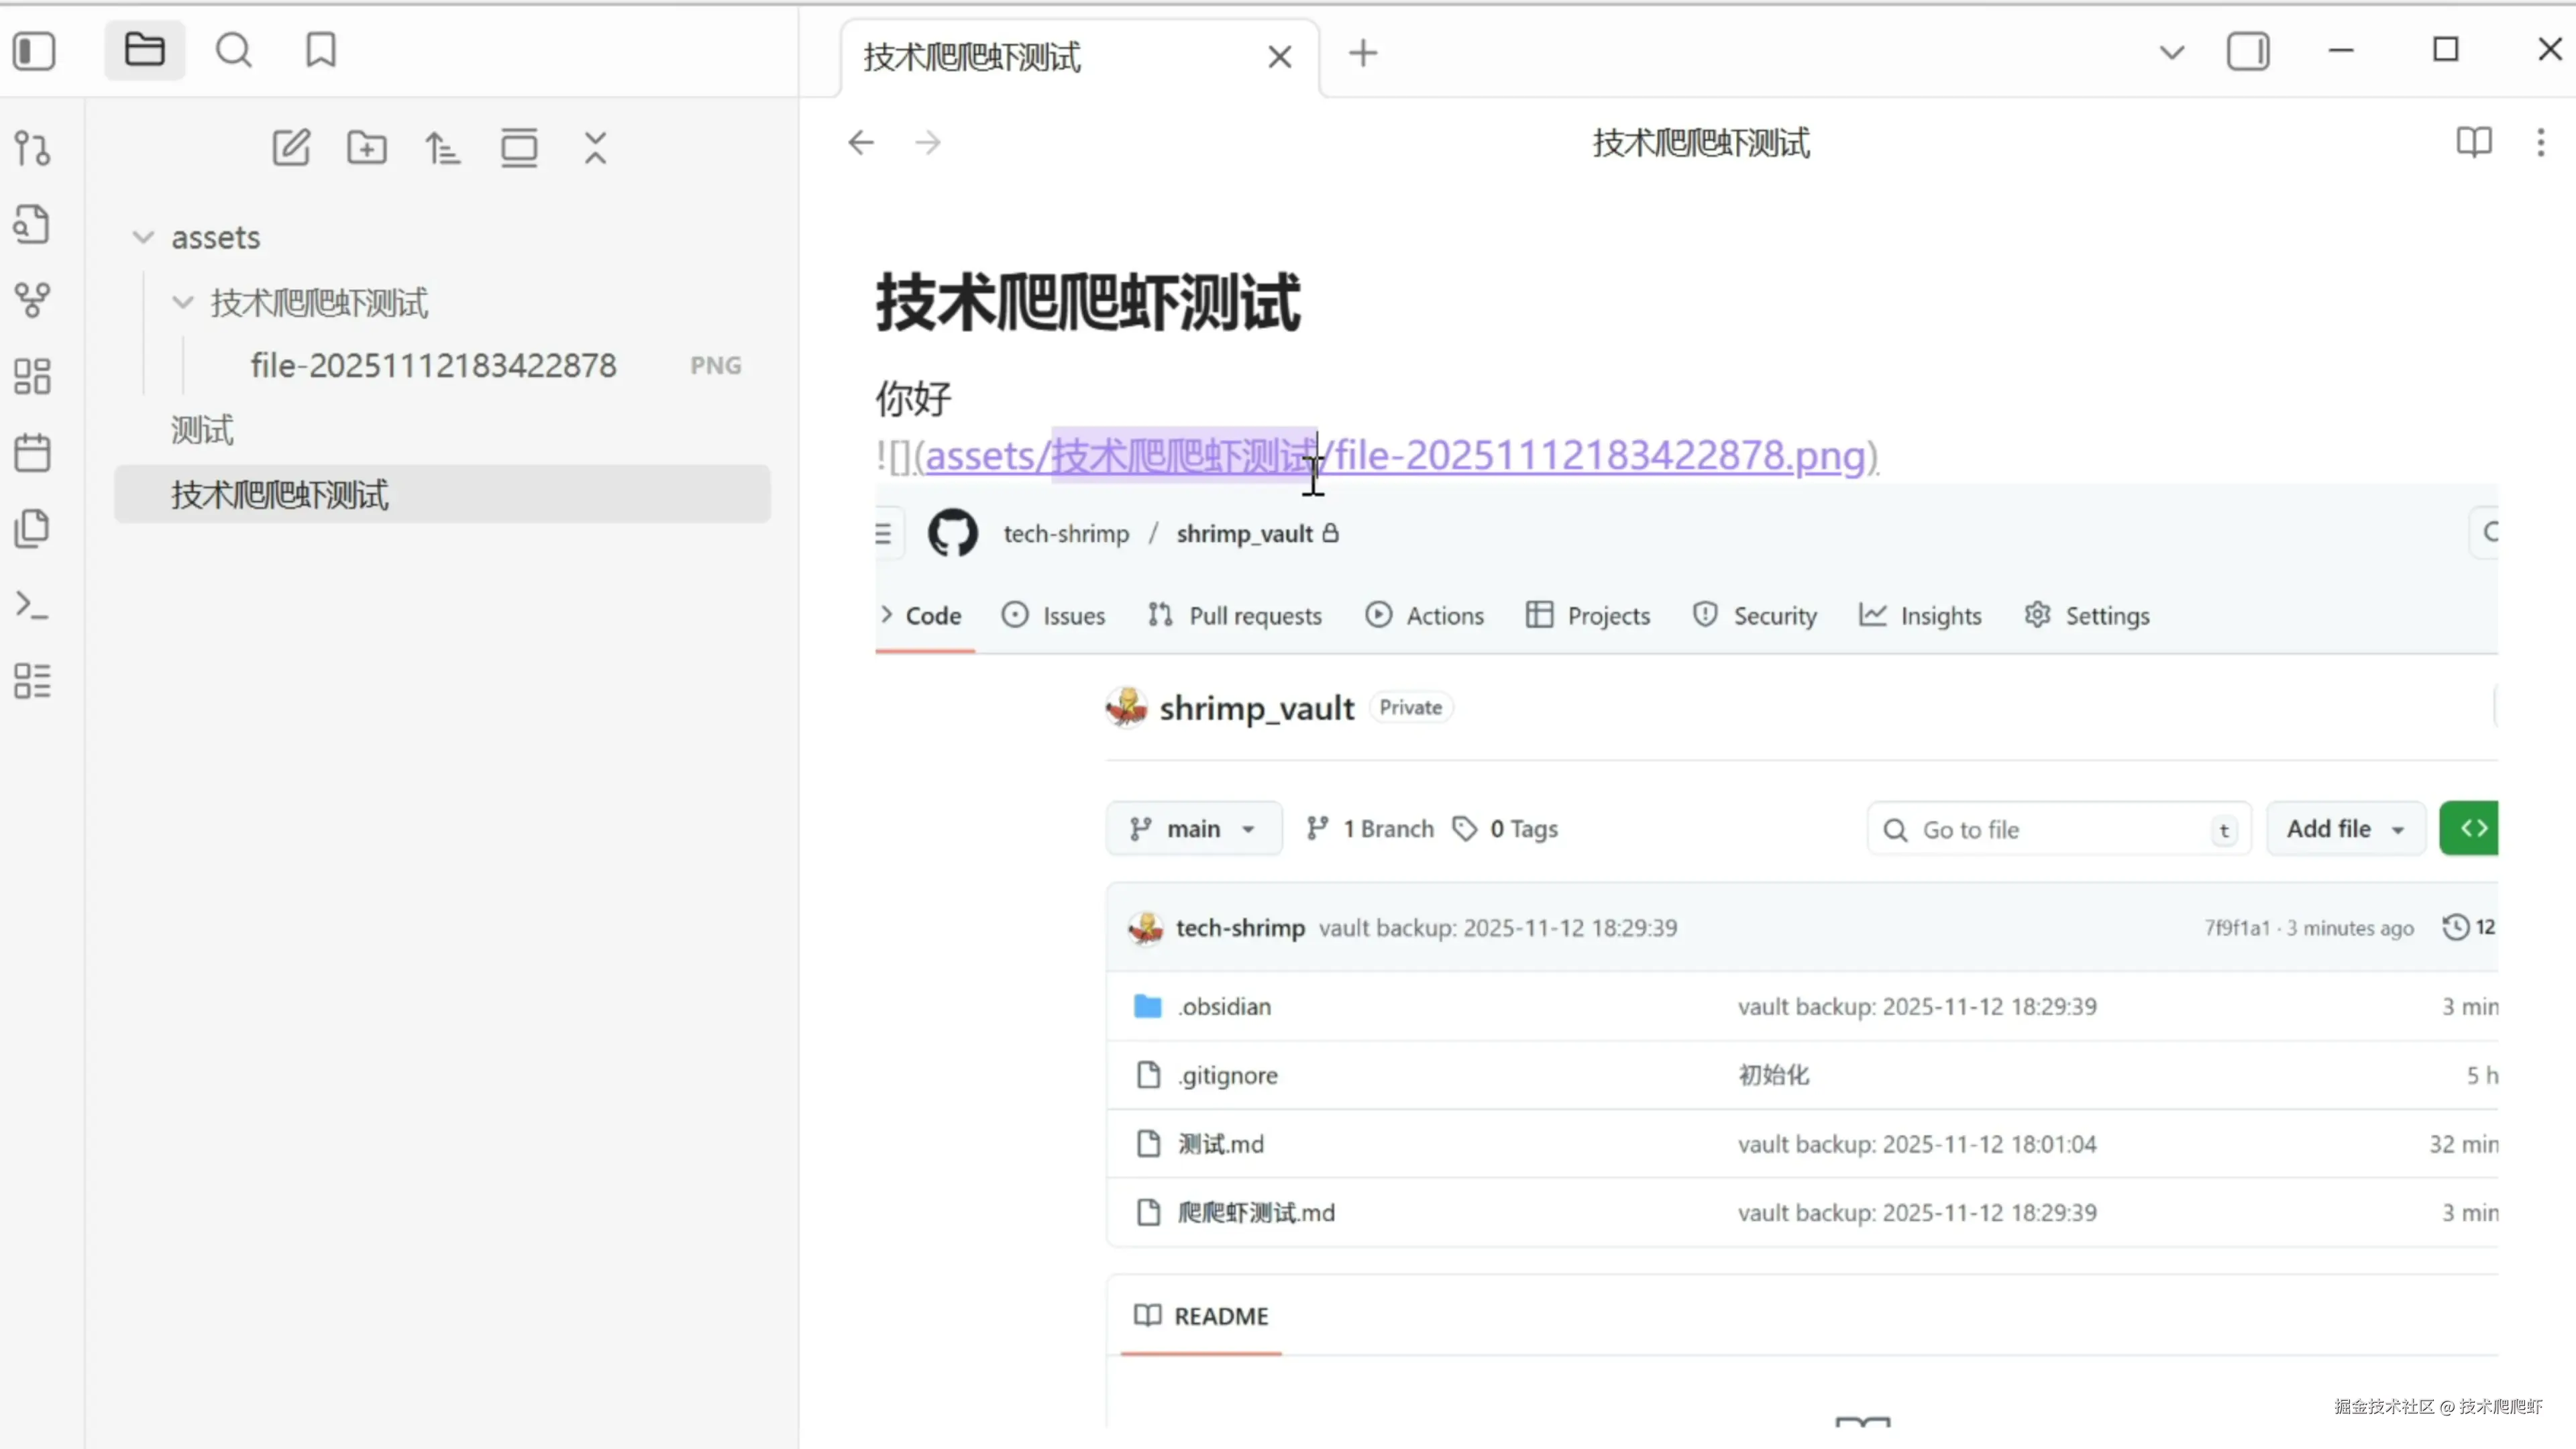Toggle the right sidebar panel
The image size is (2576, 1449).
[2247, 51]
